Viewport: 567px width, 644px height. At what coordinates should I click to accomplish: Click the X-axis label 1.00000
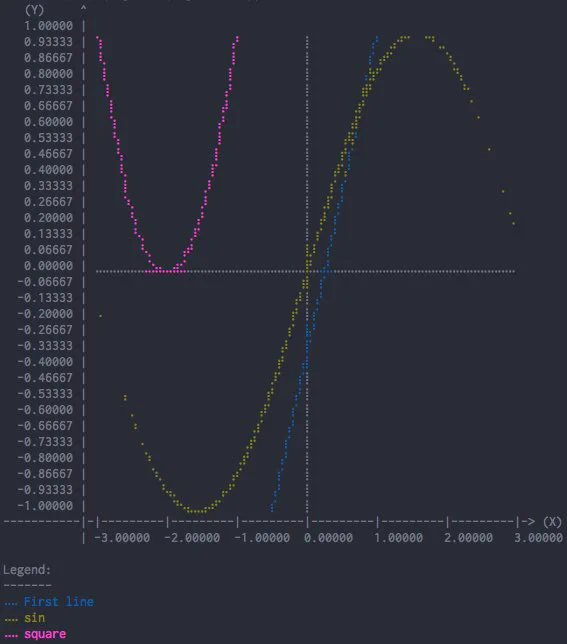[399, 538]
